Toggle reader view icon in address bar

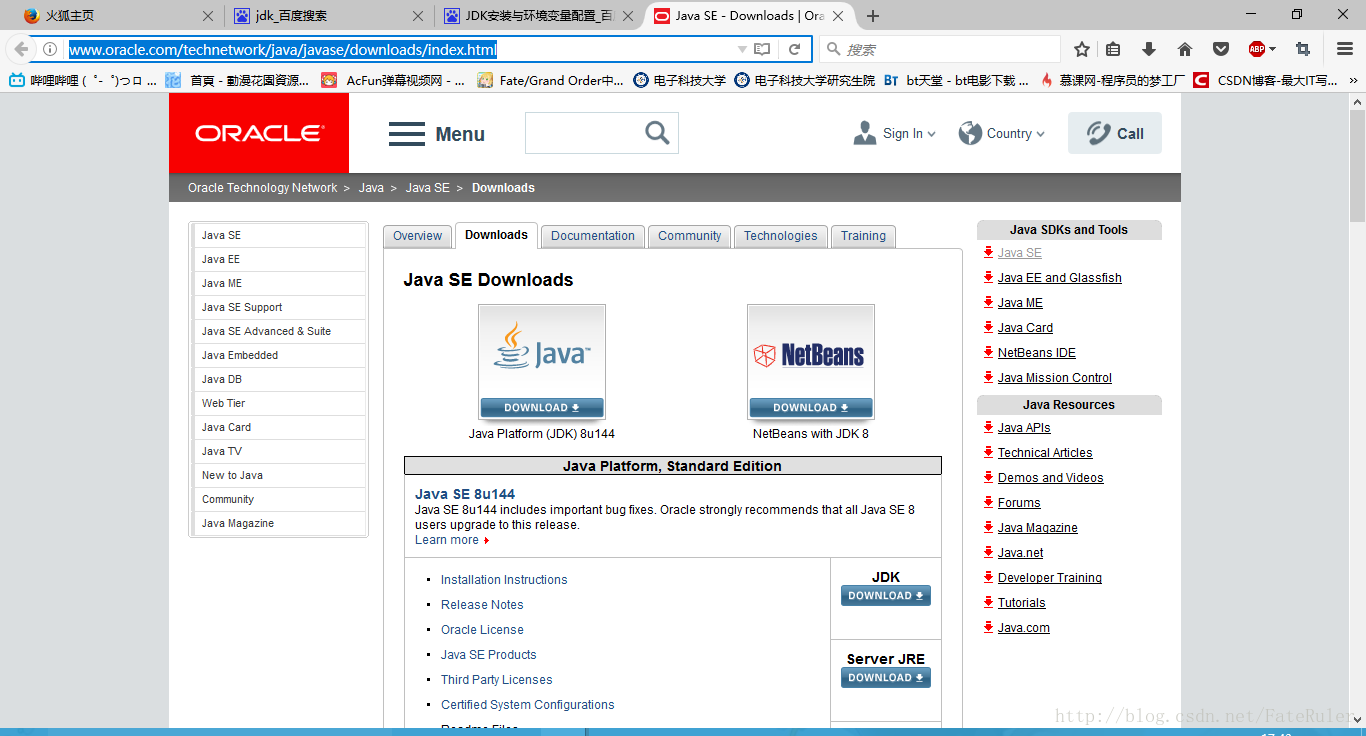[x=762, y=49]
